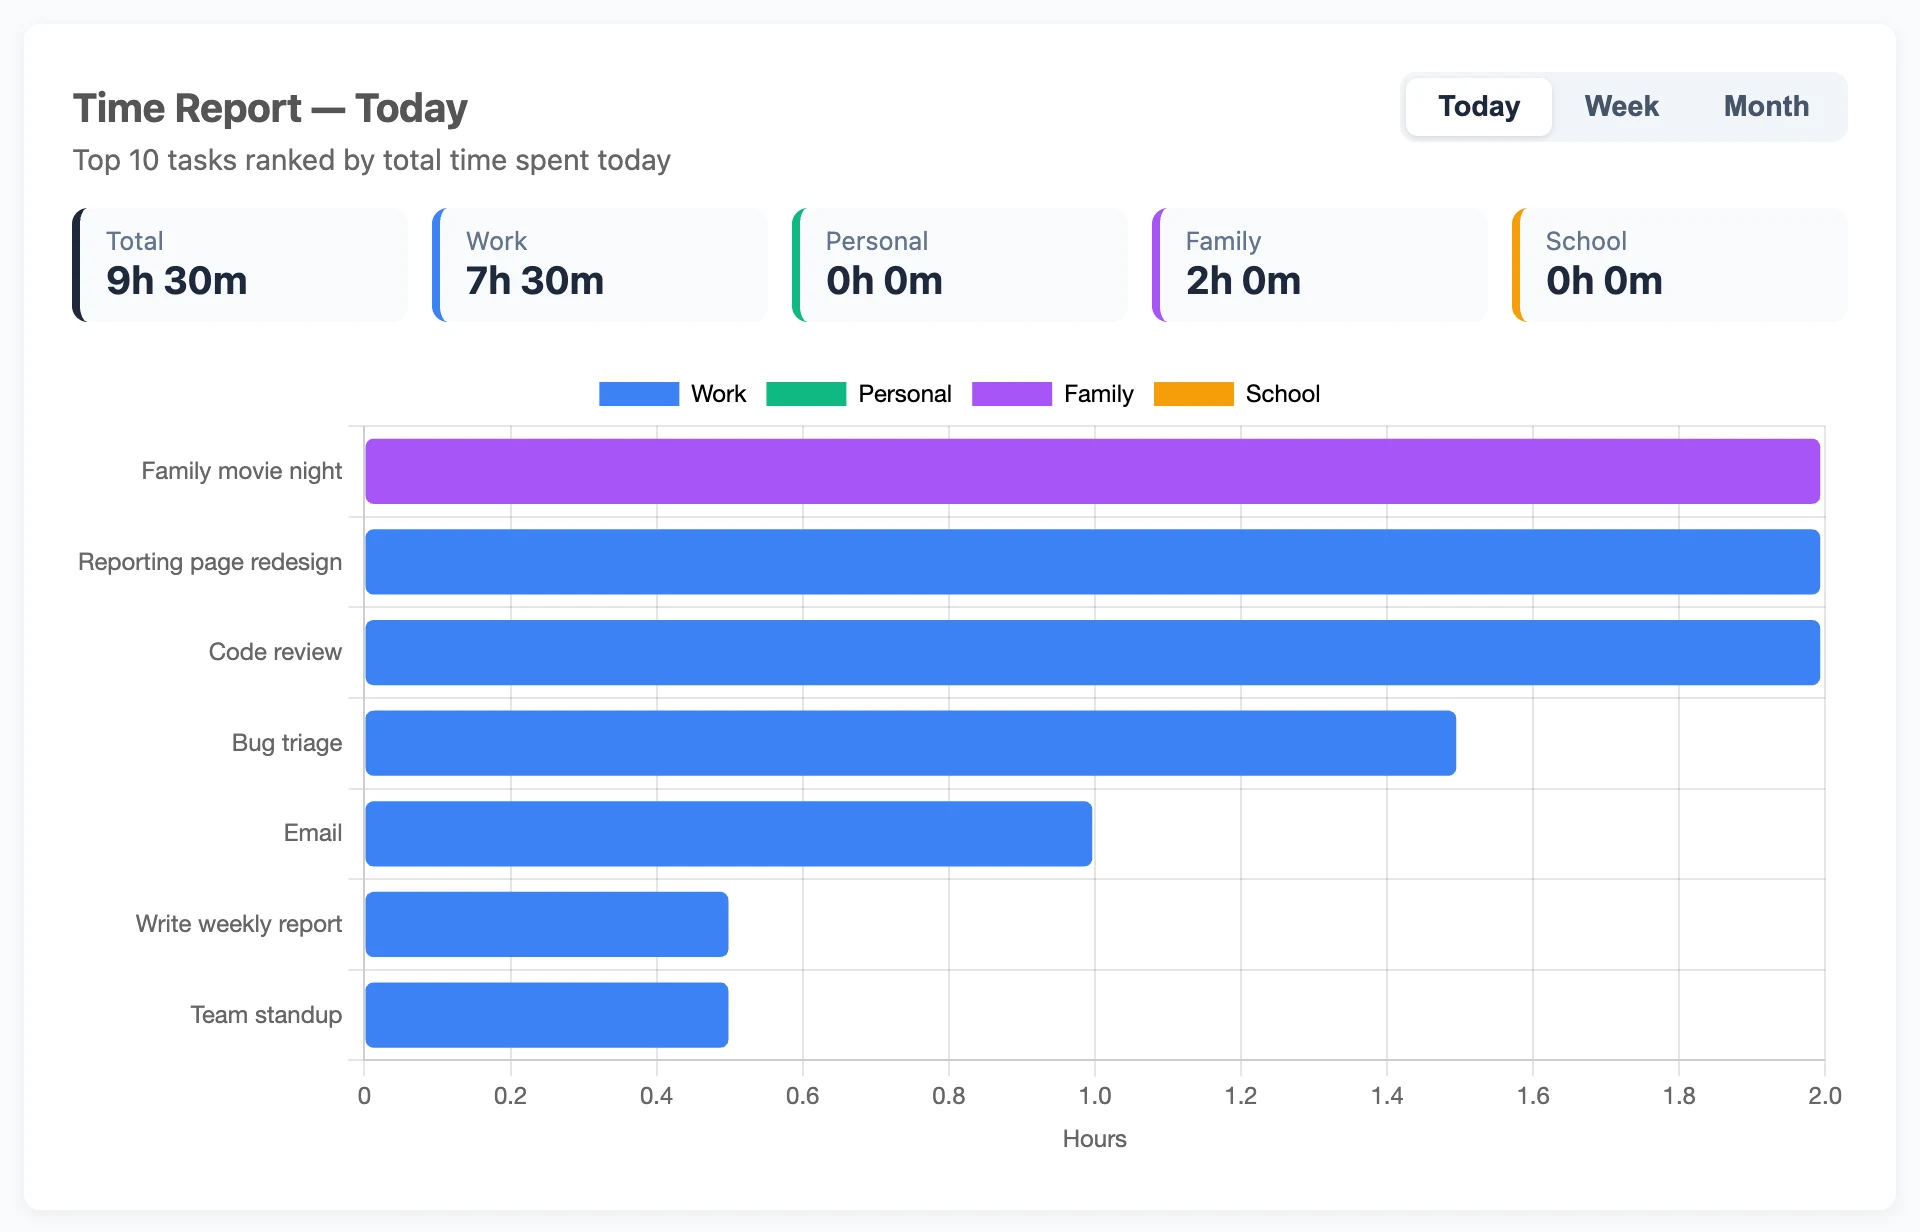Click the 'Top 10 tasks ranked' subtitle
The height and width of the screenshot is (1232, 1920).
point(371,160)
